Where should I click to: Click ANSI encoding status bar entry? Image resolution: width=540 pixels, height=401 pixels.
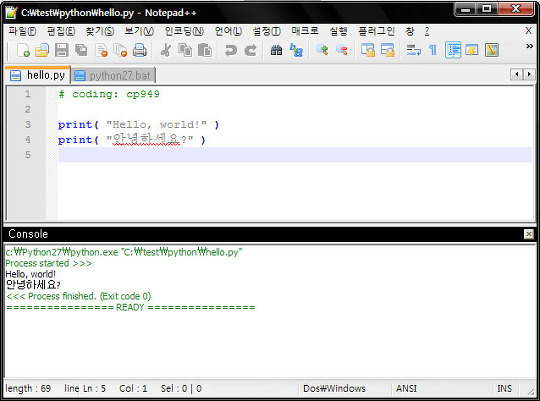coord(406,389)
